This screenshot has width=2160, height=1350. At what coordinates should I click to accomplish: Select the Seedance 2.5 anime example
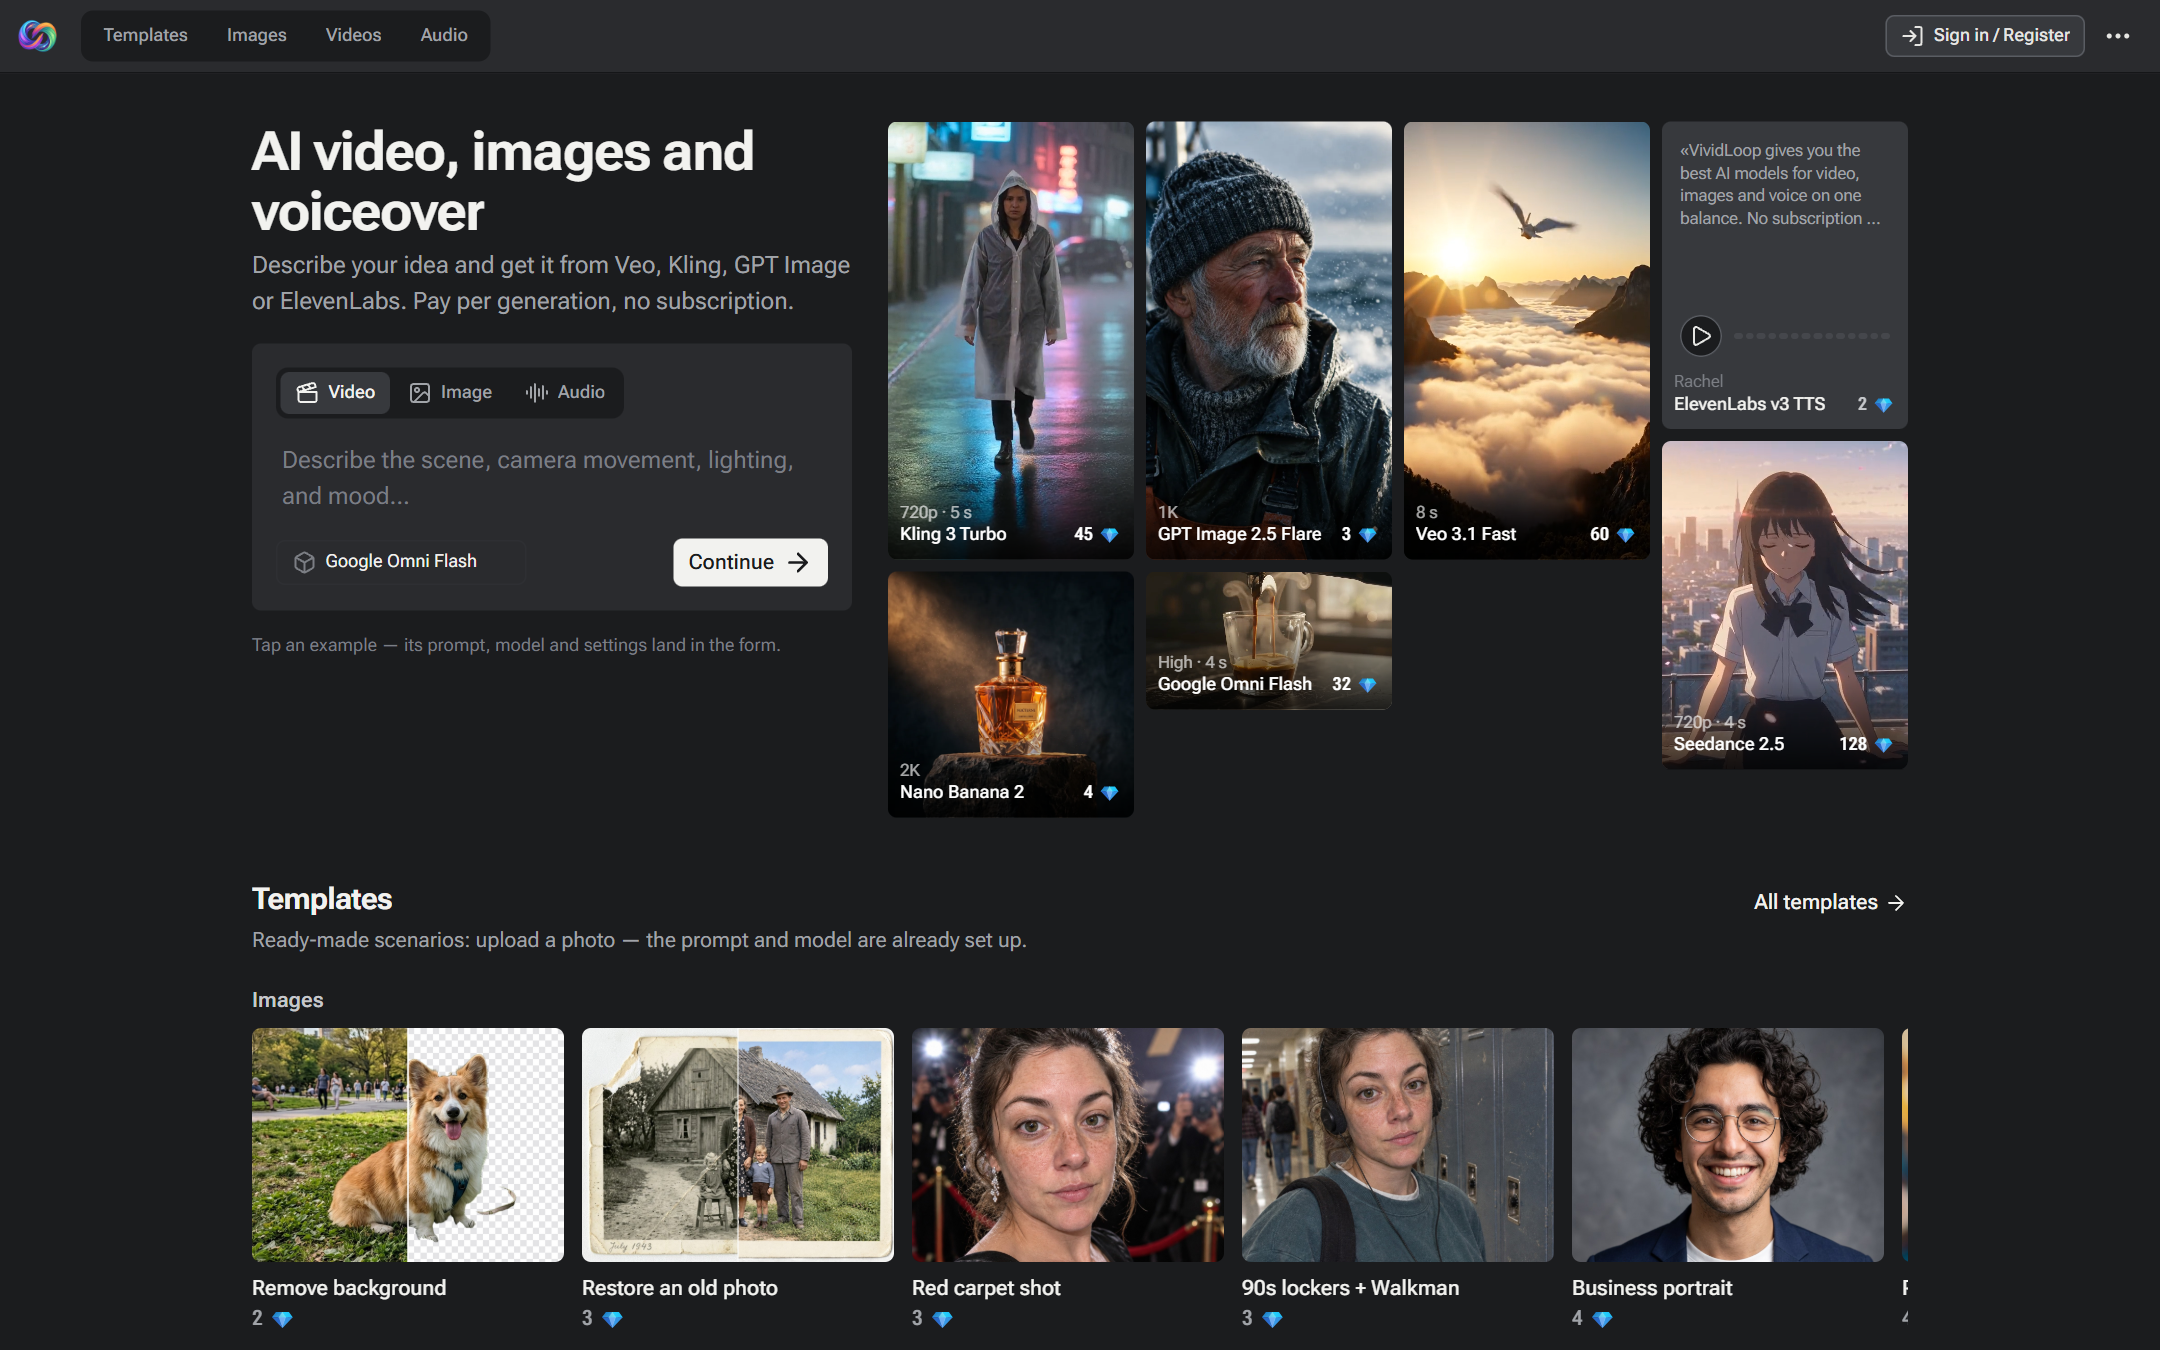click(x=1784, y=605)
